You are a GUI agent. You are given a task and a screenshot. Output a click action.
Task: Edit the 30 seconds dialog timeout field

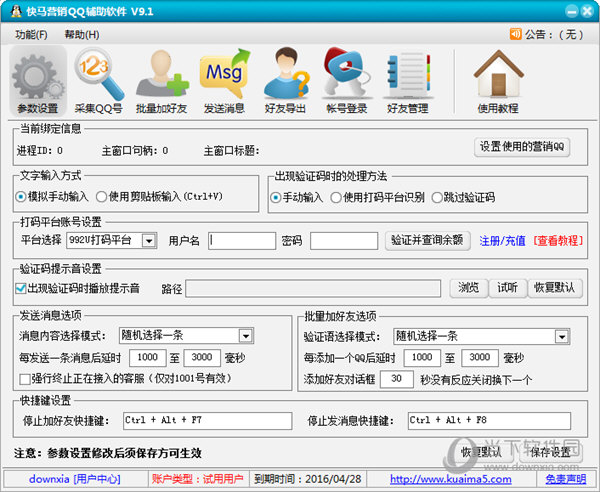click(397, 379)
